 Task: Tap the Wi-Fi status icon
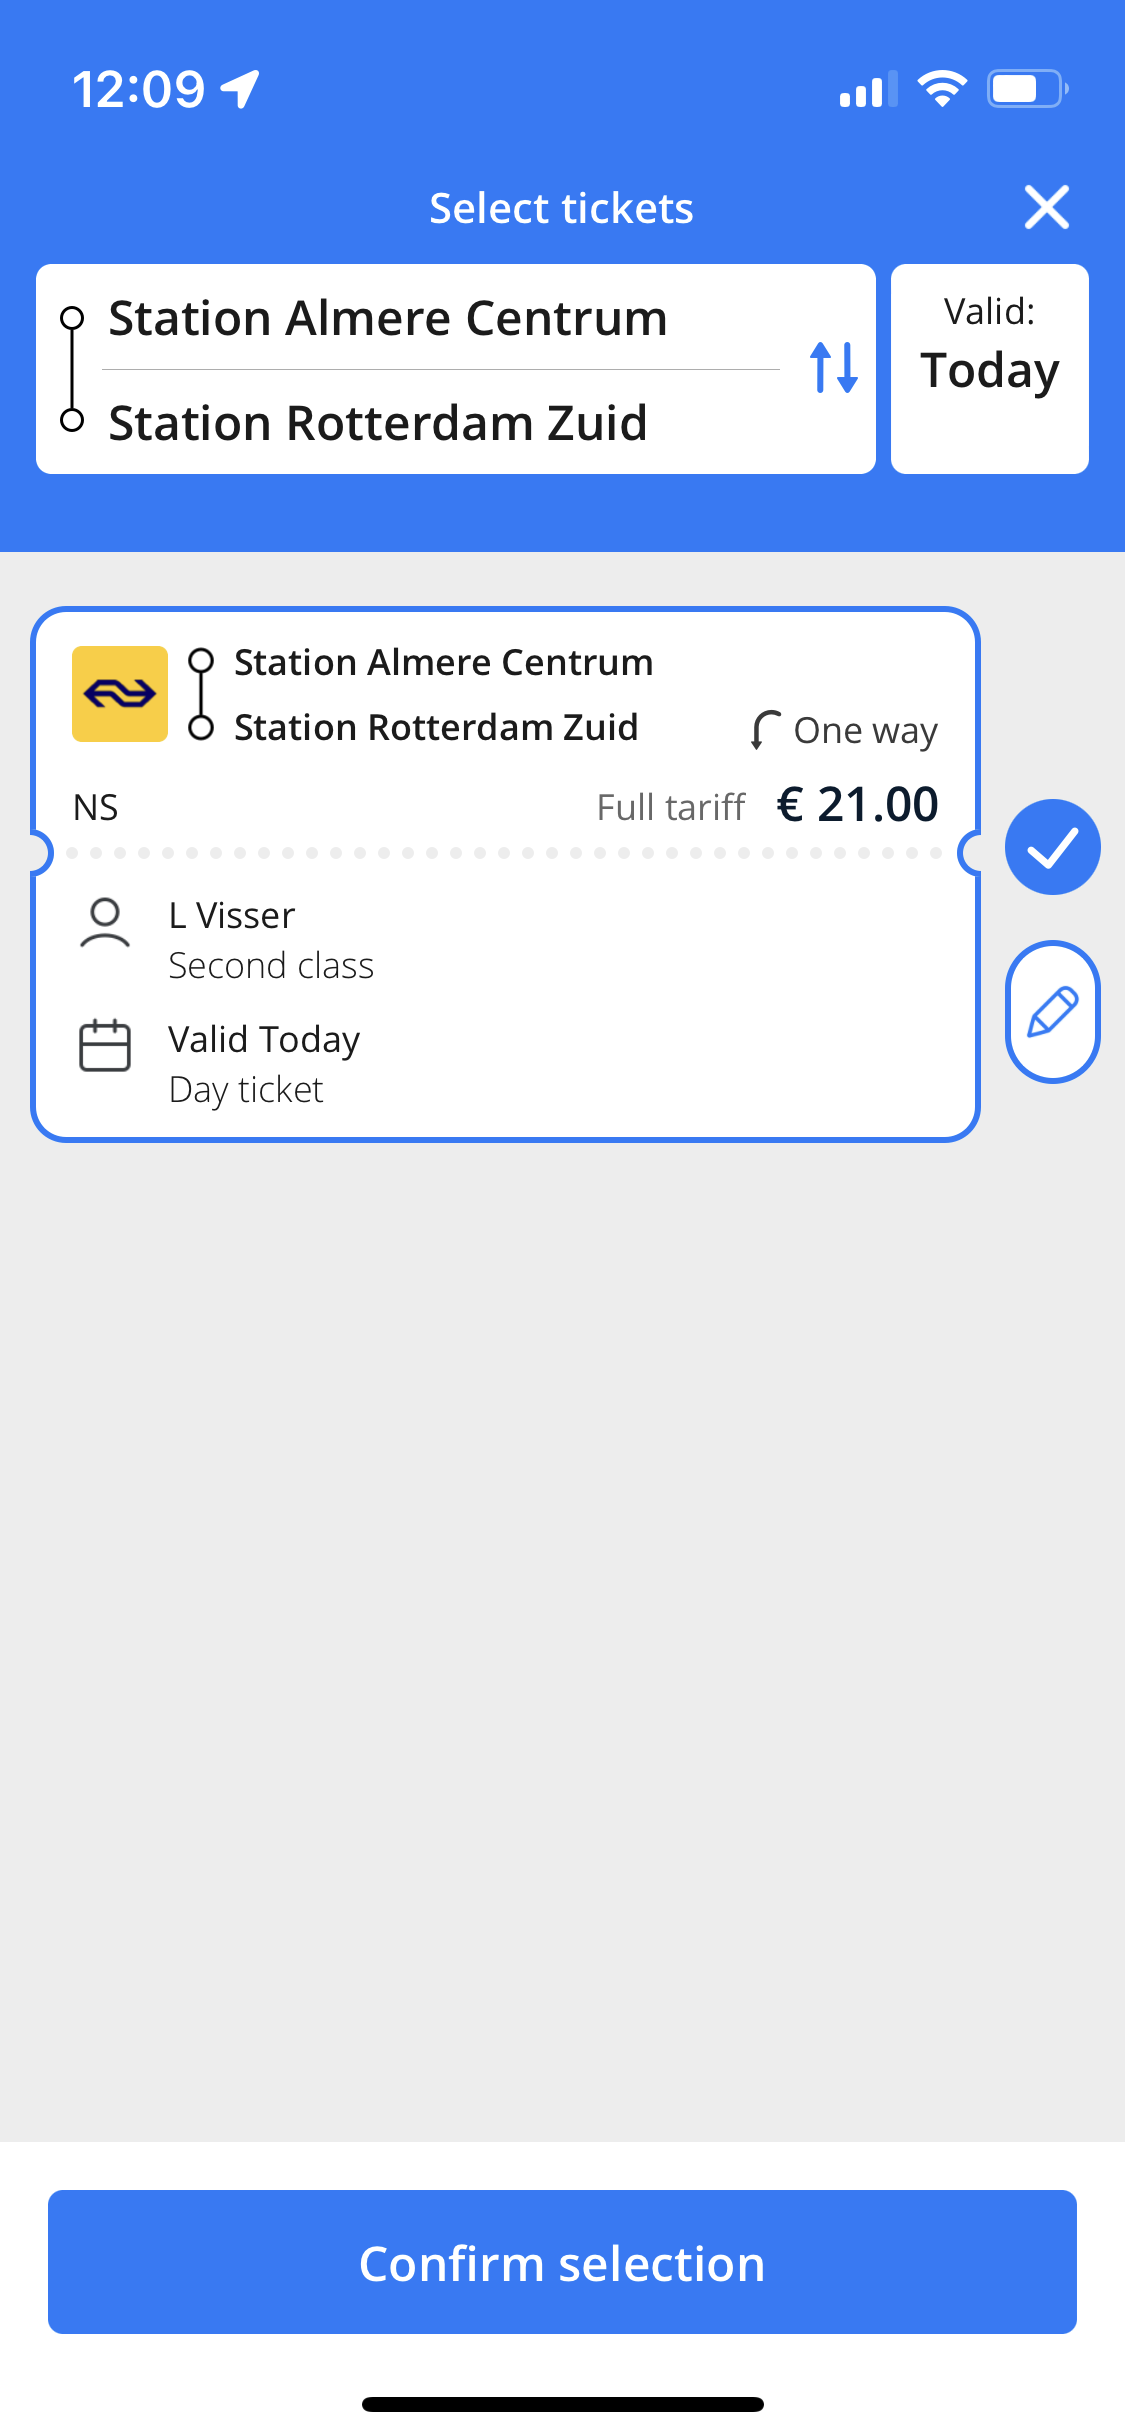(x=942, y=89)
